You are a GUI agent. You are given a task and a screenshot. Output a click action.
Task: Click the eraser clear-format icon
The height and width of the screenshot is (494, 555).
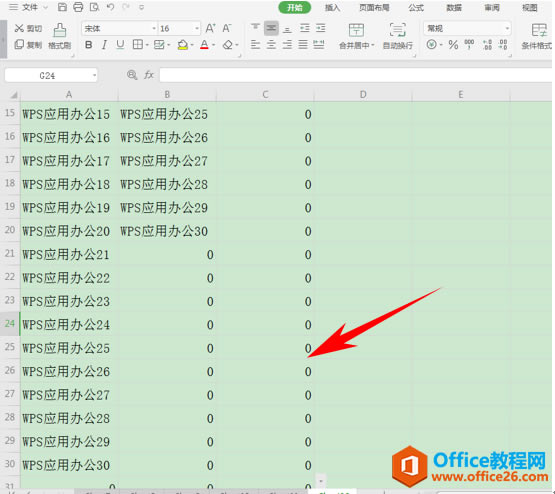coord(228,45)
